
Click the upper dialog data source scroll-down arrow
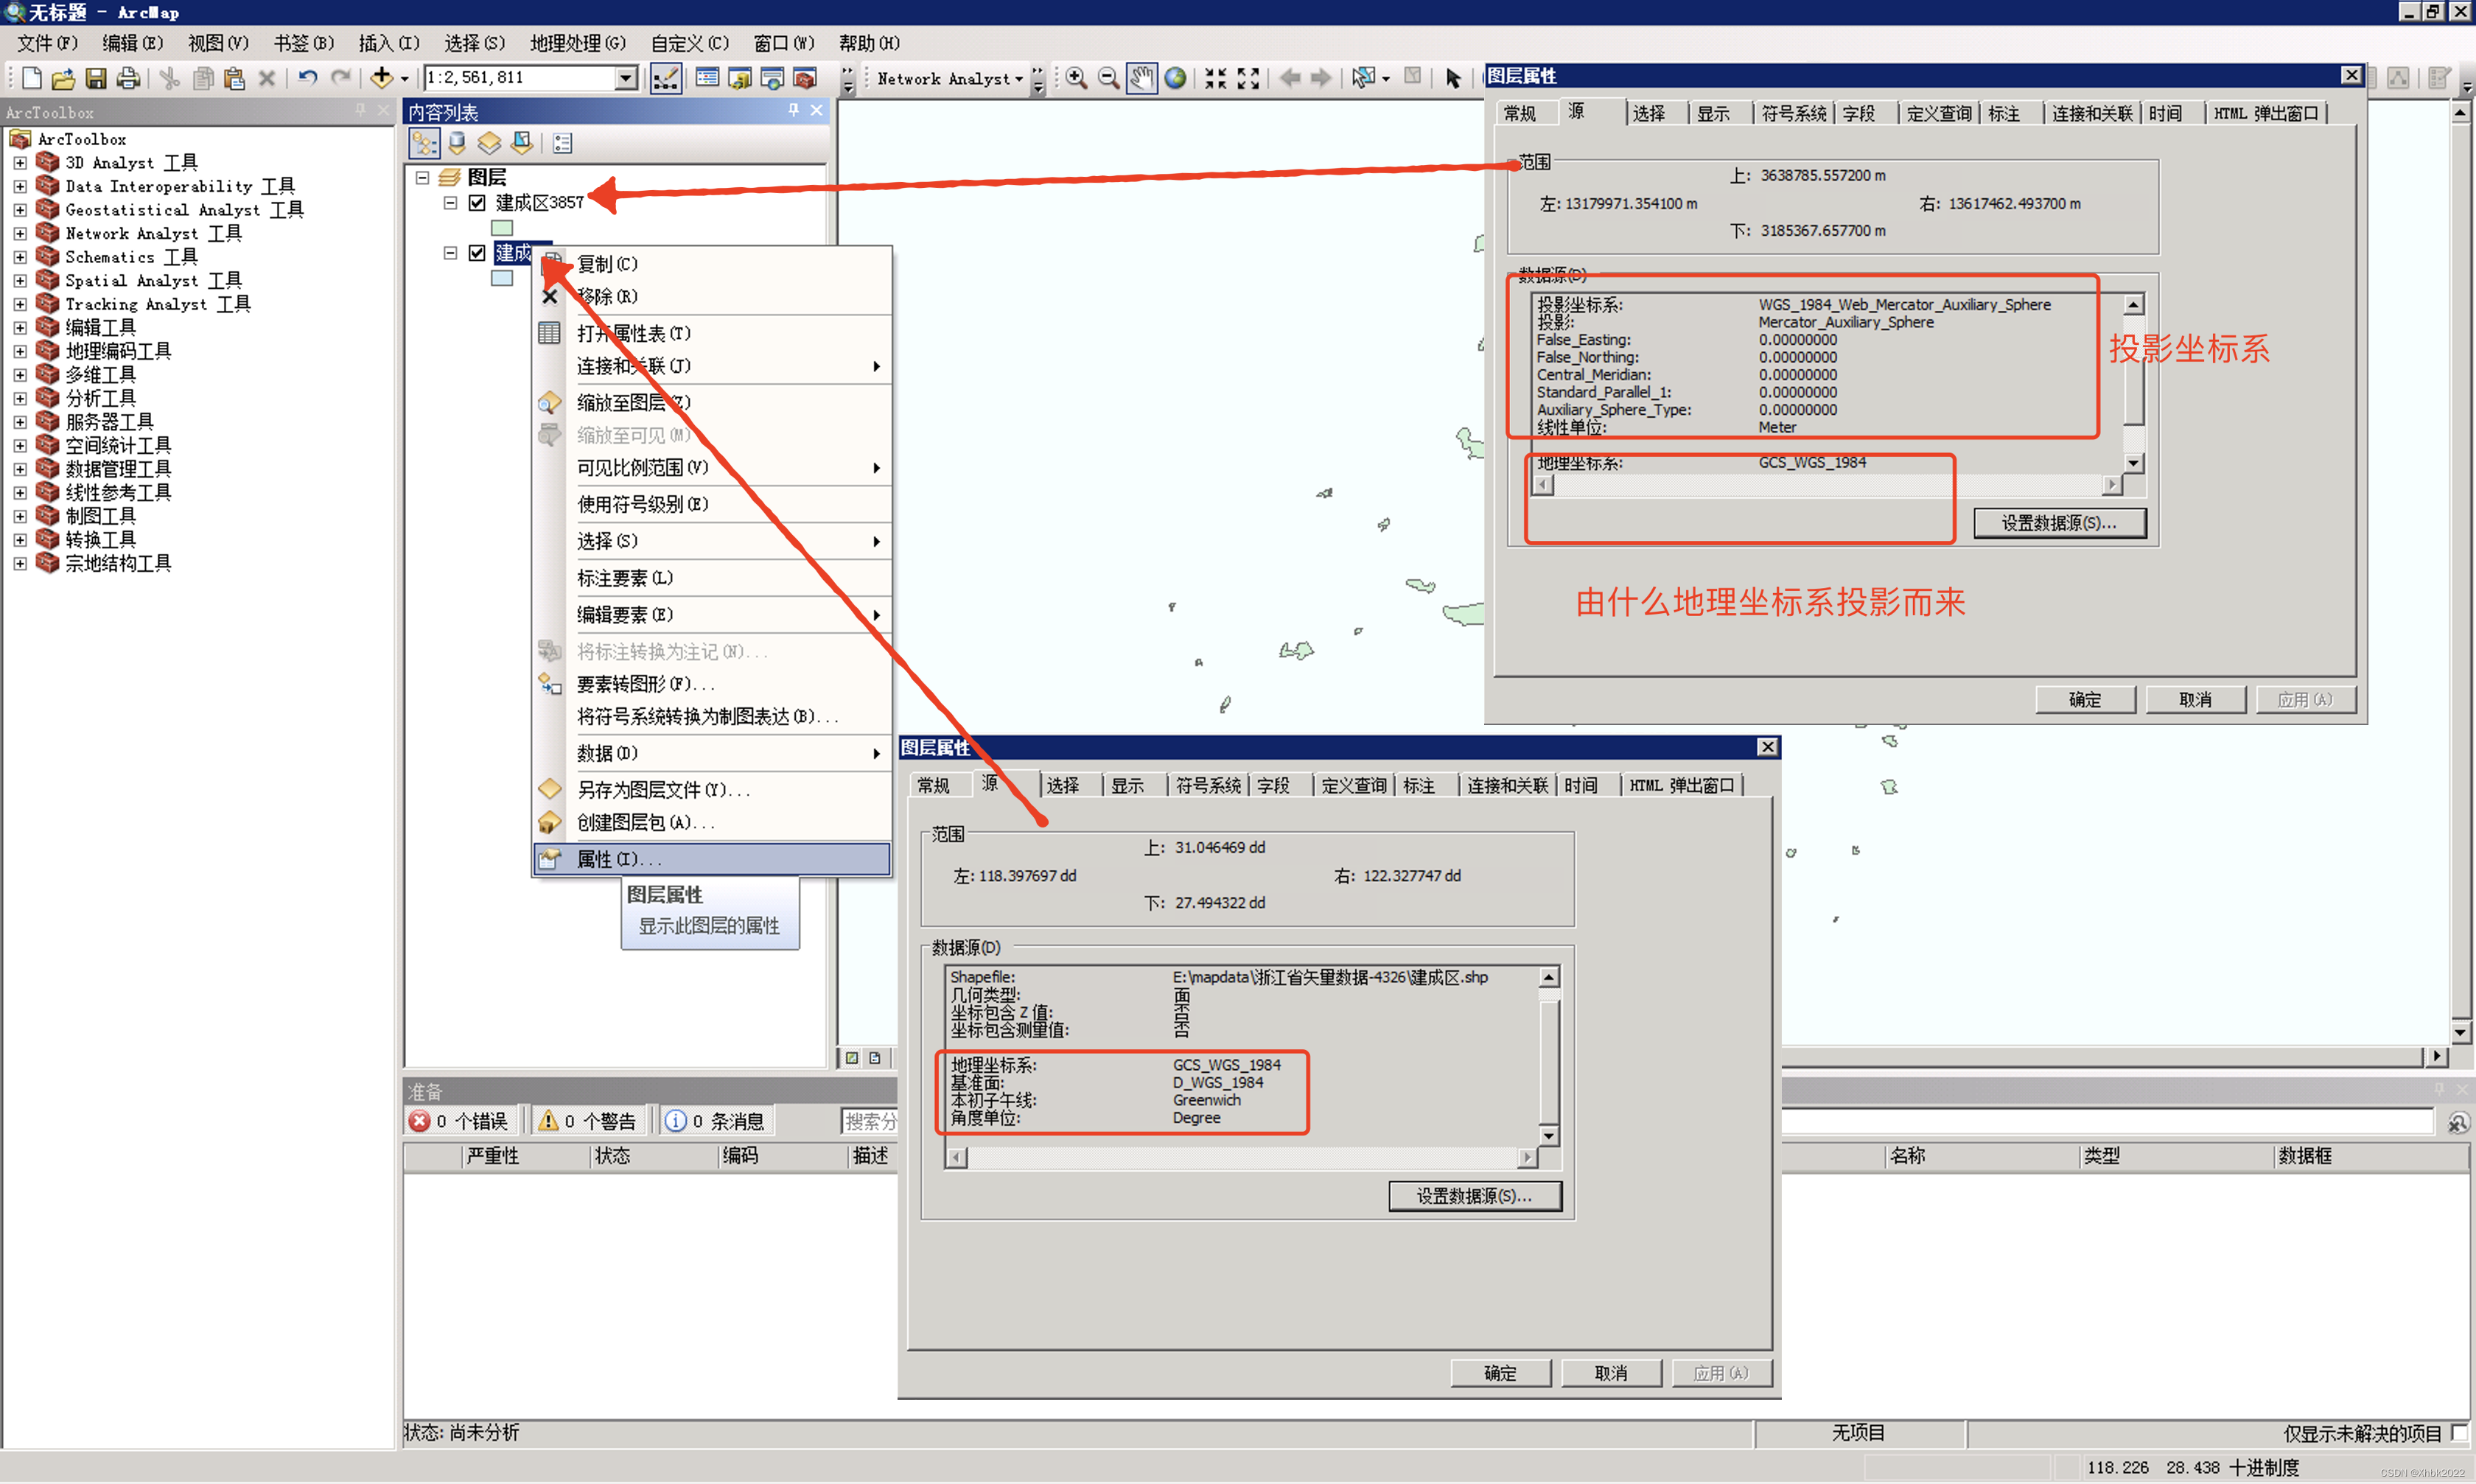[2133, 463]
